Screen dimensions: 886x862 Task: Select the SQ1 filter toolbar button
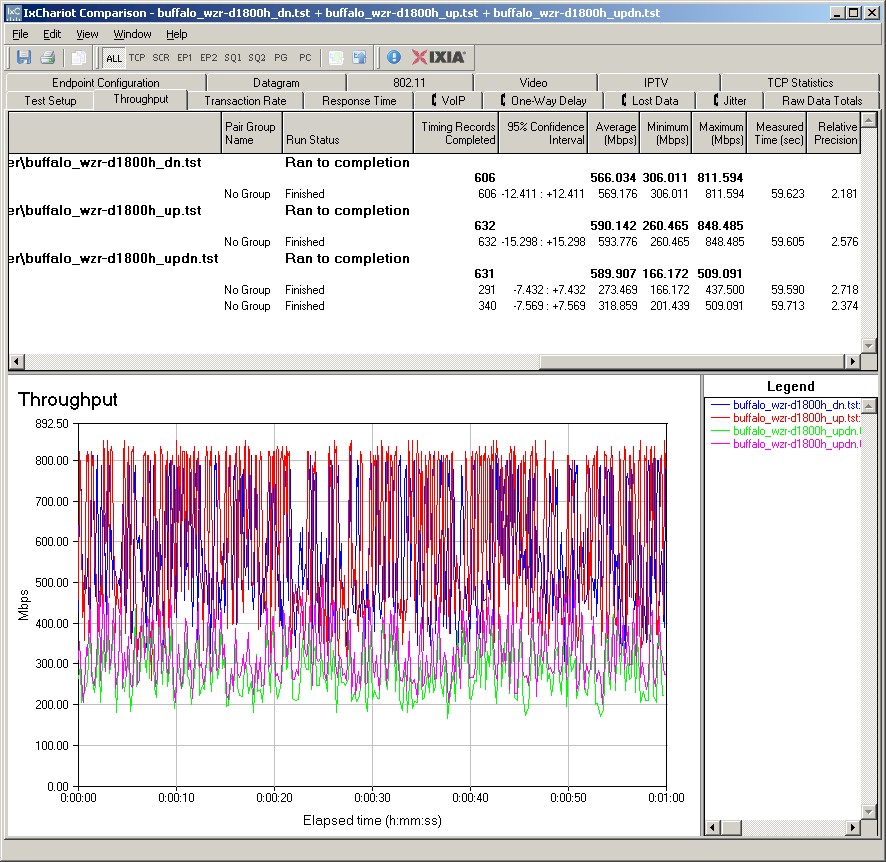[x=233, y=58]
